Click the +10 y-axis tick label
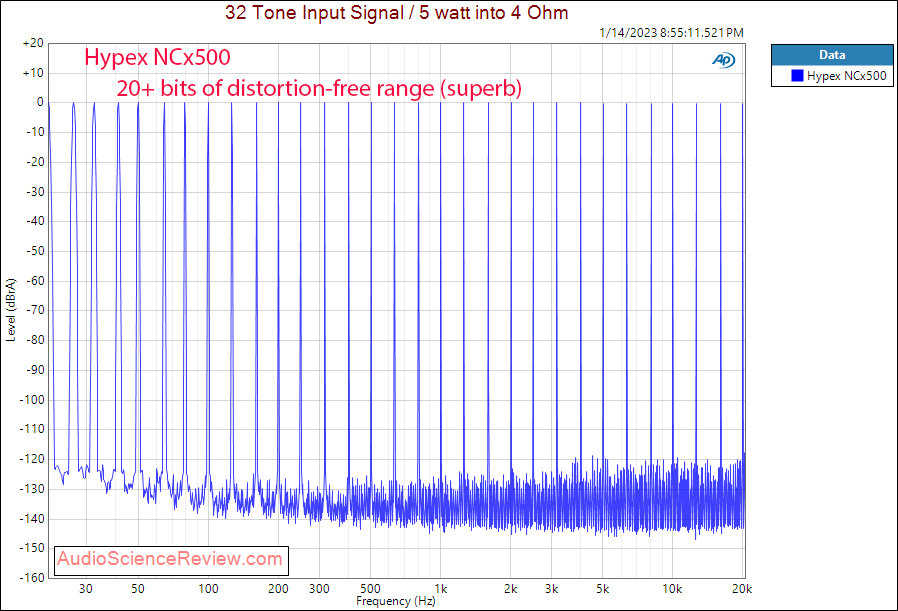Image resolution: width=898 pixels, height=611 pixels. tap(33, 73)
